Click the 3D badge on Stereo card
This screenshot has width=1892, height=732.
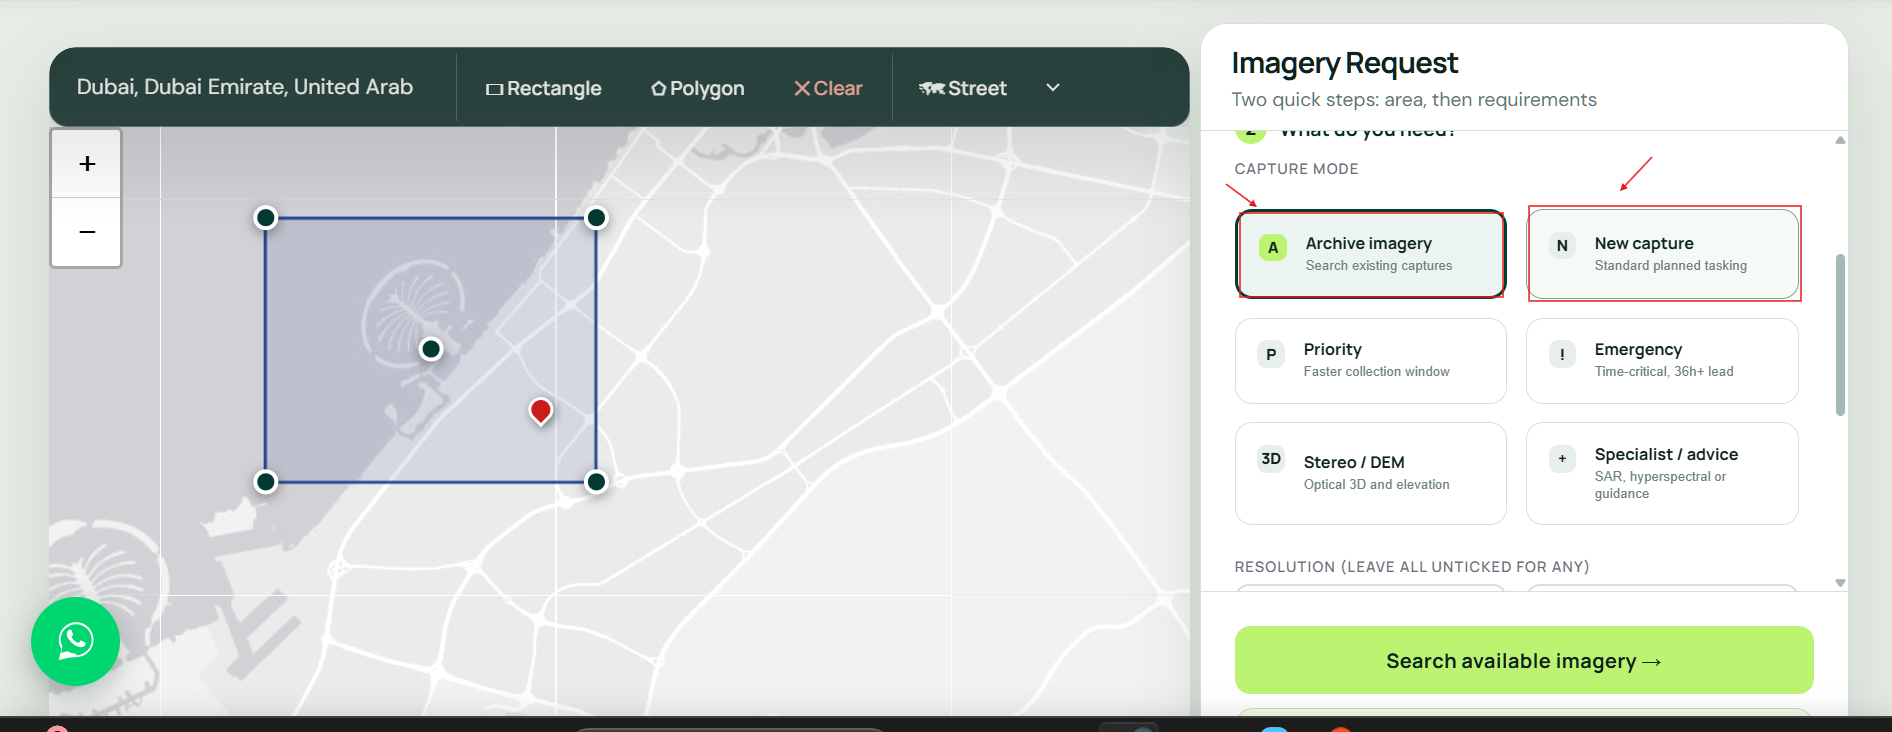[x=1271, y=459]
